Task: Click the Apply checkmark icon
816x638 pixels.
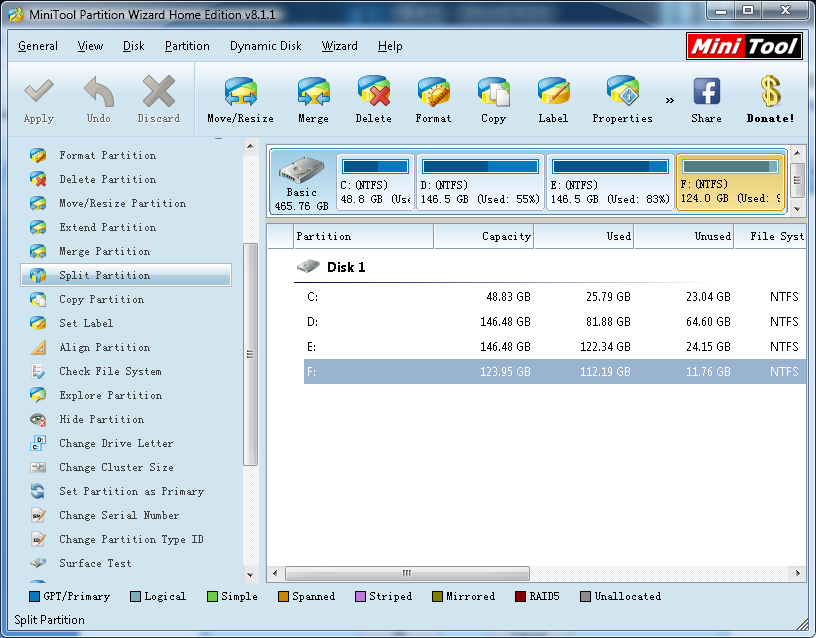Action: [39, 92]
